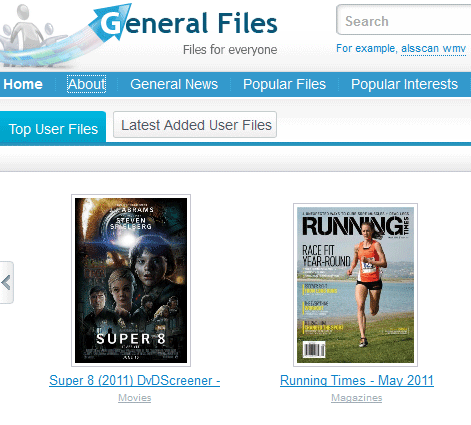Click the Running Times - May 2011 link
The height and width of the screenshot is (425, 471).
[357, 380]
